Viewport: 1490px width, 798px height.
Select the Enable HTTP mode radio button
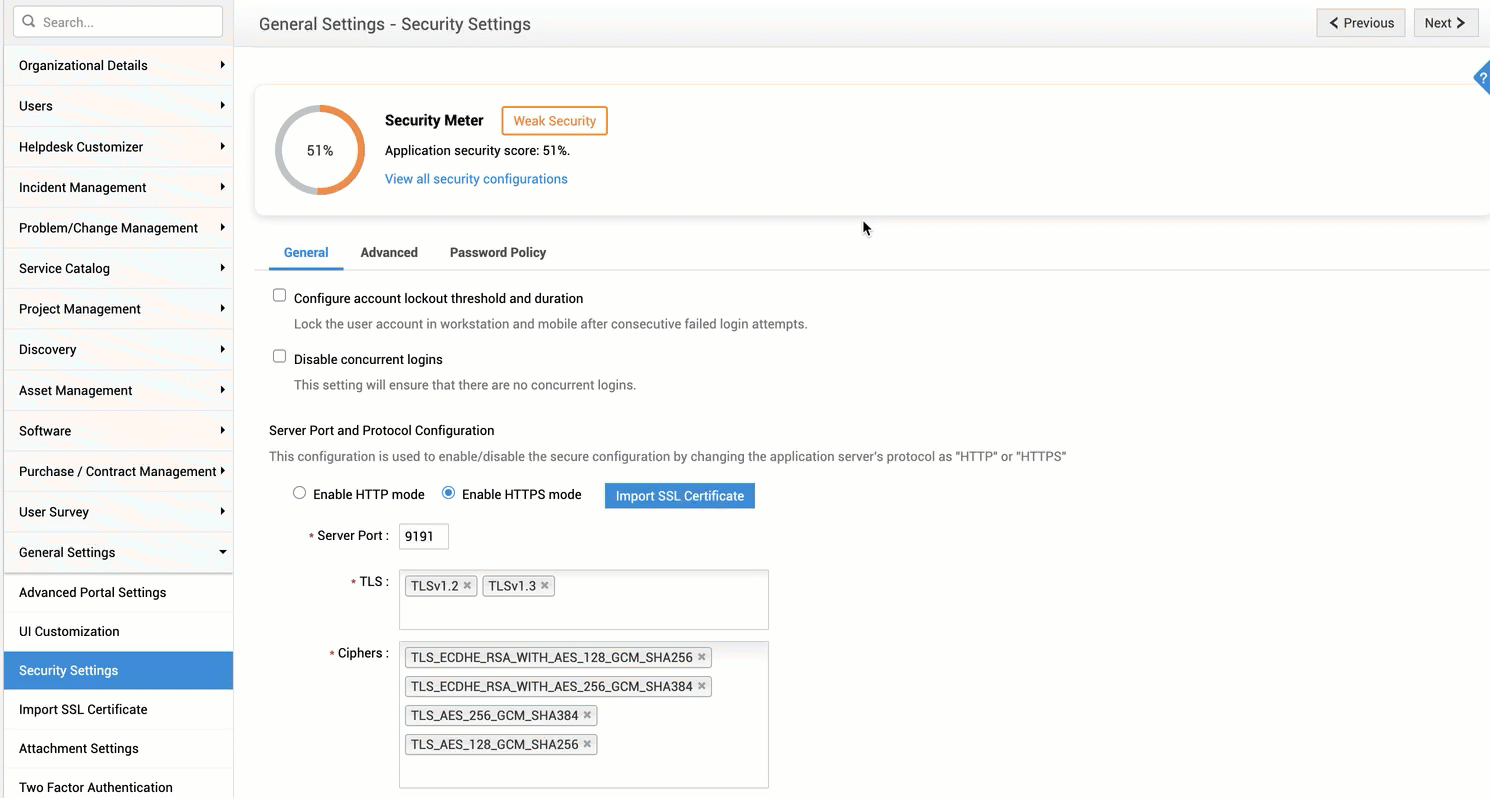tap(299, 493)
